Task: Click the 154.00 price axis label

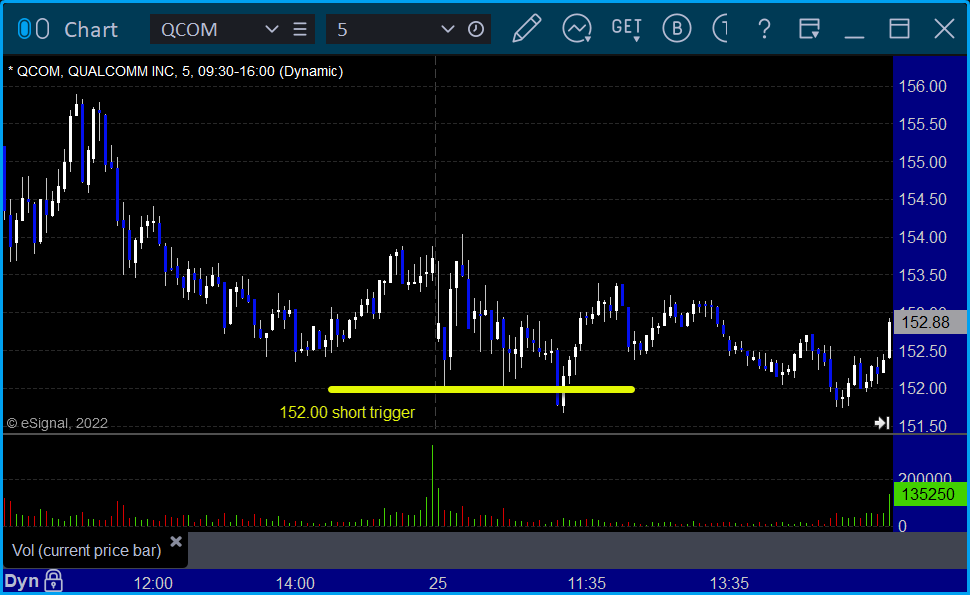Action: tap(922, 238)
